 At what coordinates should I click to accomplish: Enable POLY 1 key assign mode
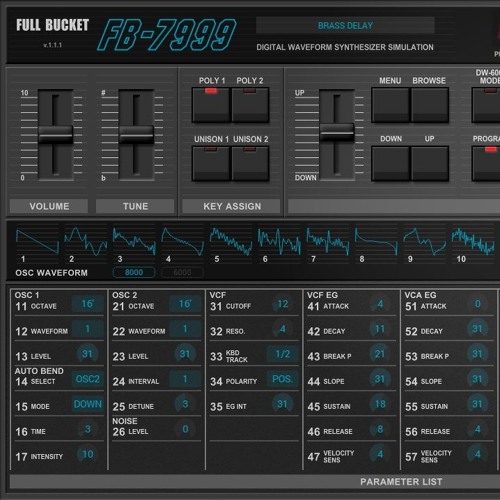[x=211, y=105]
